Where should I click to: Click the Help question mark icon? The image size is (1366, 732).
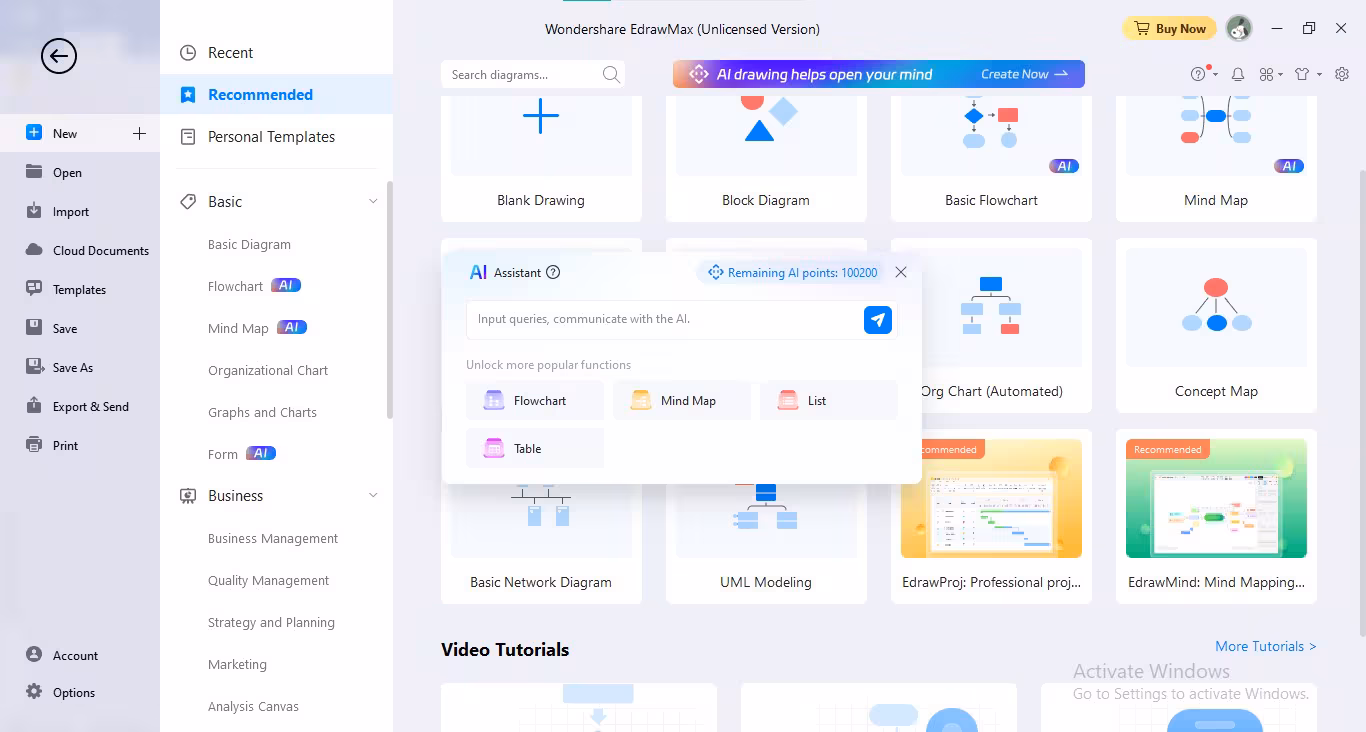point(1198,74)
